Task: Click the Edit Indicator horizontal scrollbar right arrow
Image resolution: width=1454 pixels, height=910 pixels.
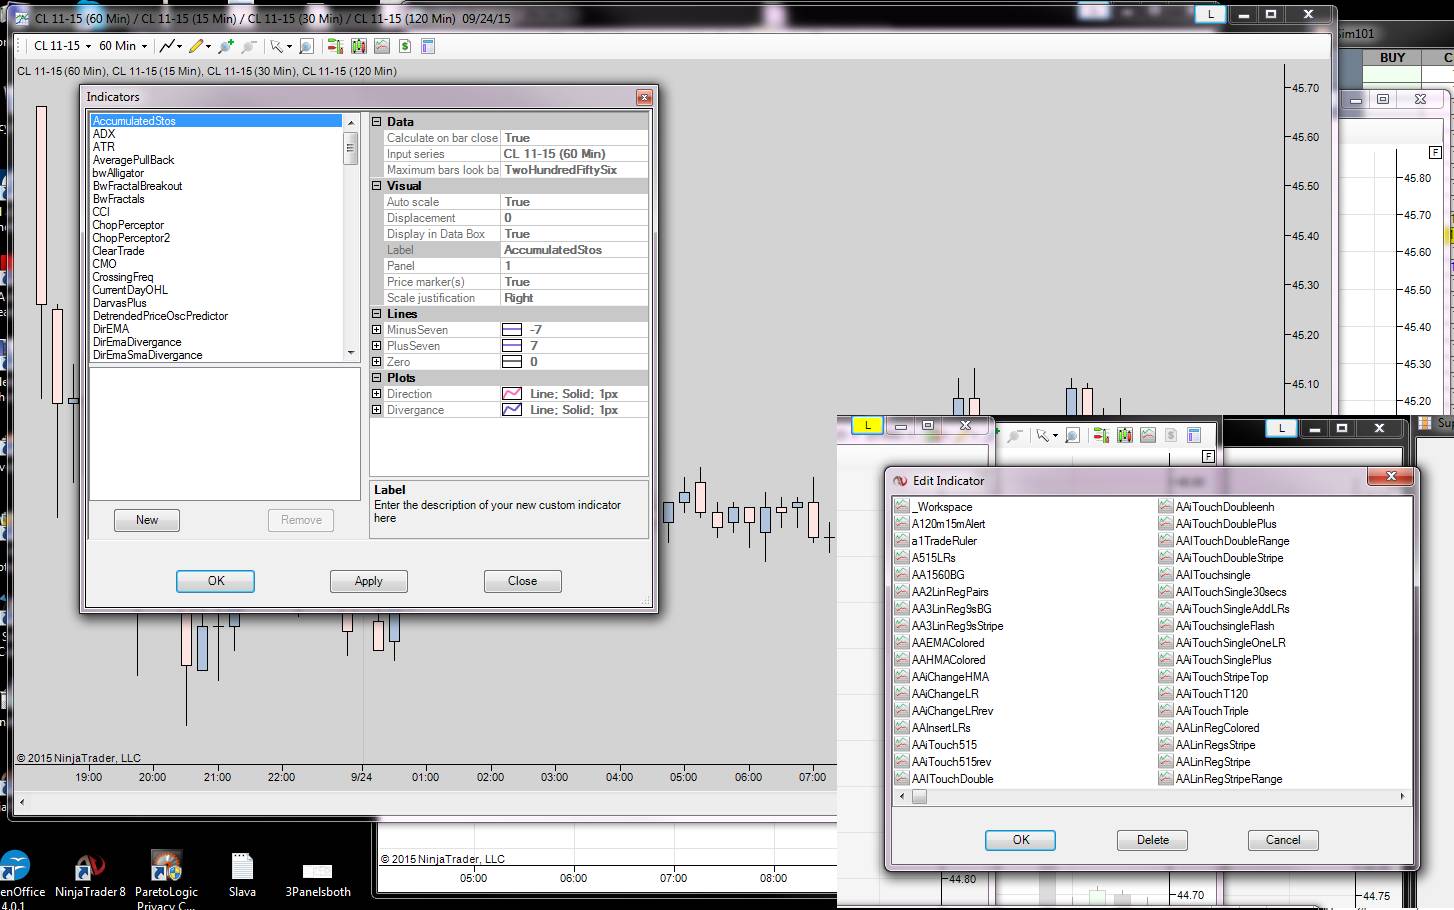Action: (x=1402, y=797)
